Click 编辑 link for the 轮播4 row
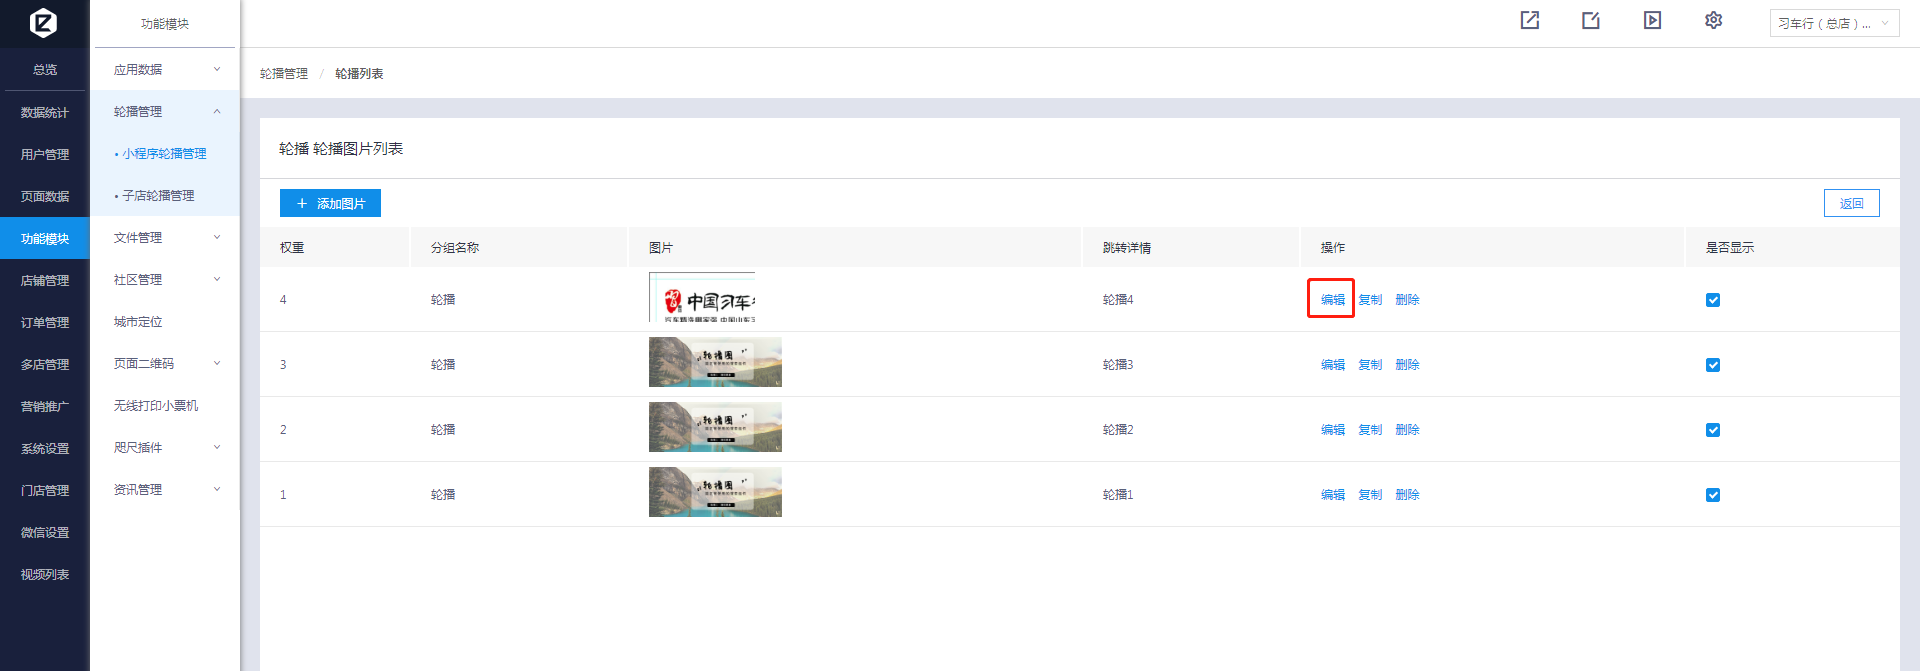The image size is (1920, 671). (1332, 300)
